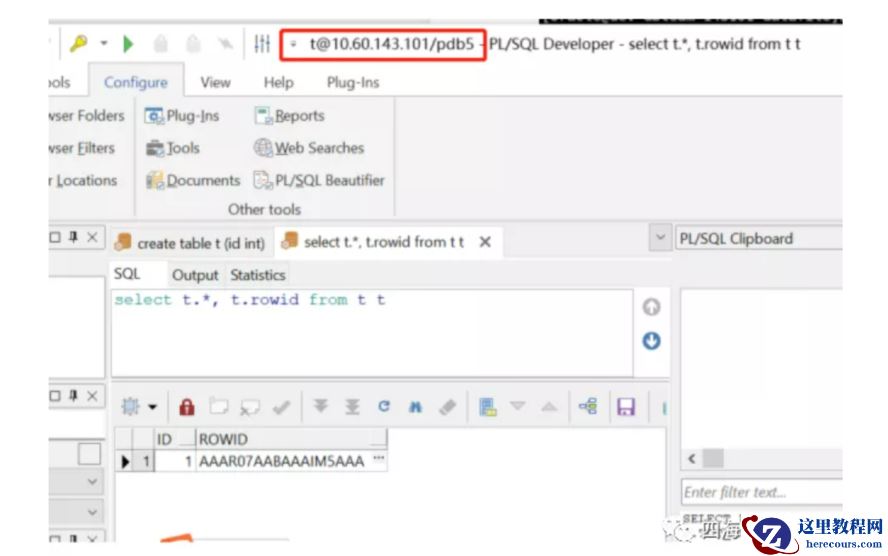This screenshot has height=556, width=888.
Task: Close the middle left docked panel
Action: tap(92, 396)
